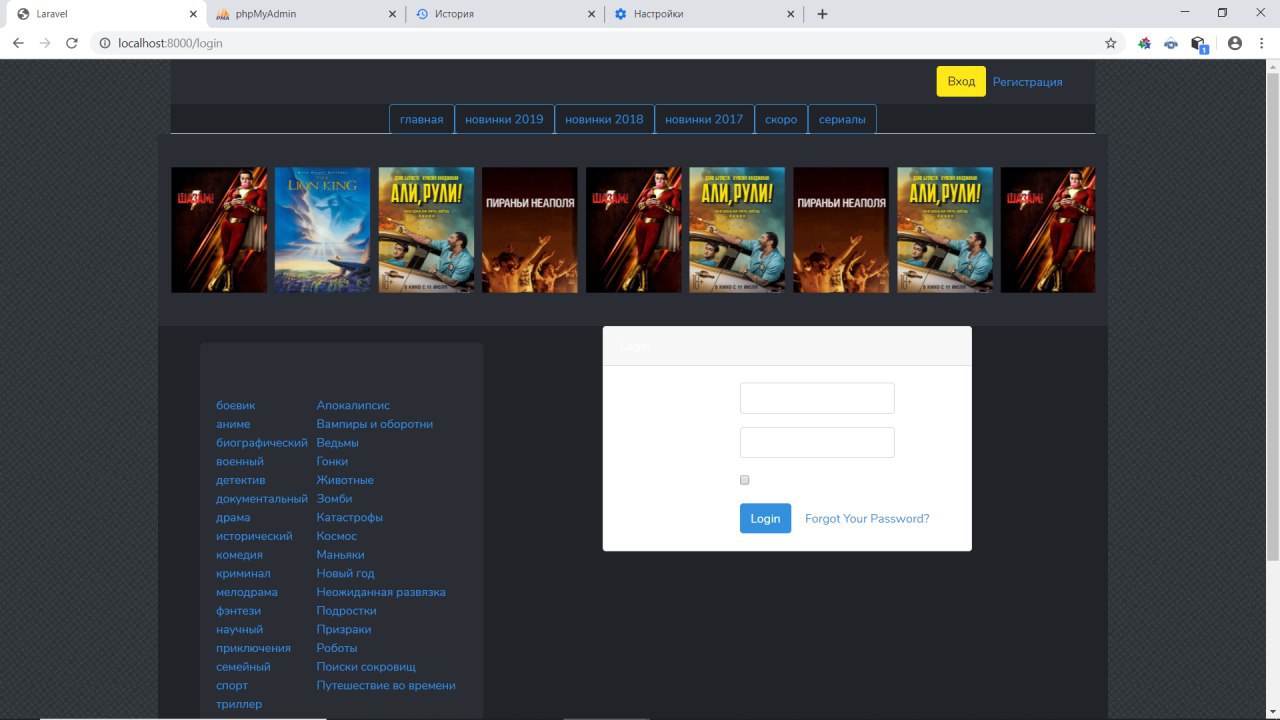Open Путешествие во времени category link
The height and width of the screenshot is (720, 1280).
(386, 686)
